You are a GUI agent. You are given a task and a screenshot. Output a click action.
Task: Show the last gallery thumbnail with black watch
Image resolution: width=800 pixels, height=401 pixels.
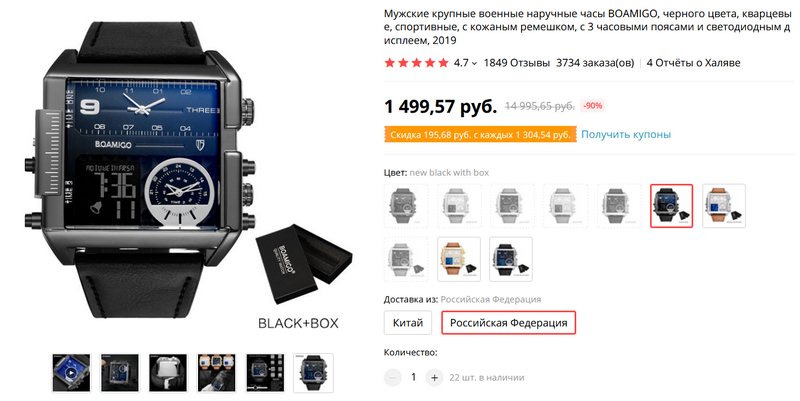click(x=313, y=373)
